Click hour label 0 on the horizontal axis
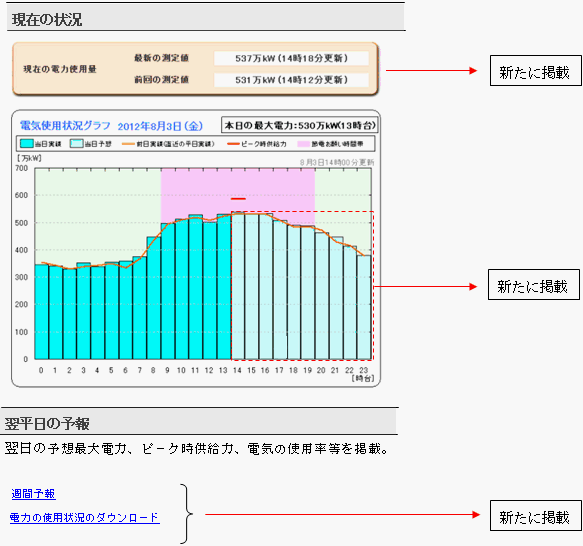The height and width of the screenshot is (546, 583). (41, 370)
